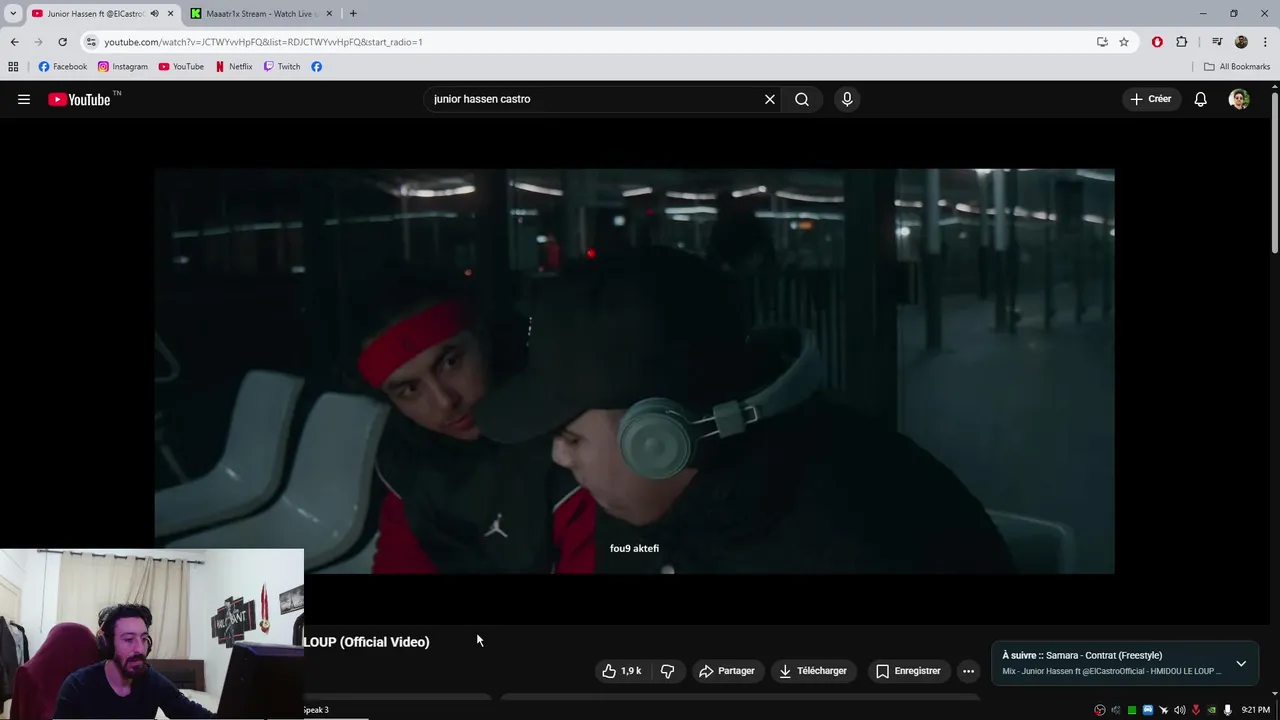Open the All Bookmarks folder
The width and height of the screenshot is (1280, 720).
1237,67
